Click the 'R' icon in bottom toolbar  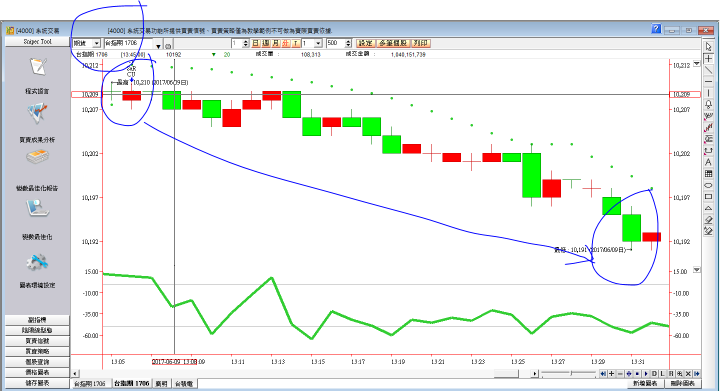pyautogui.click(x=671, y=374)
